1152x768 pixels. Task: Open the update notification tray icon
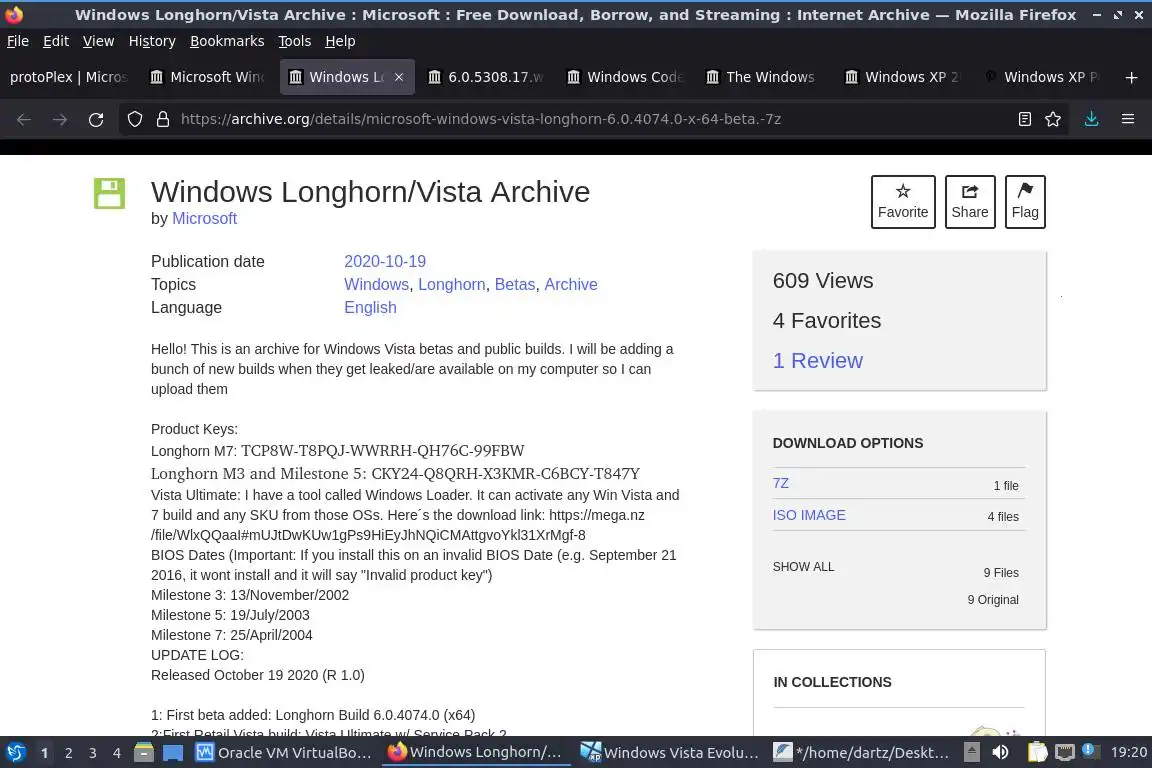point(1091,750)
